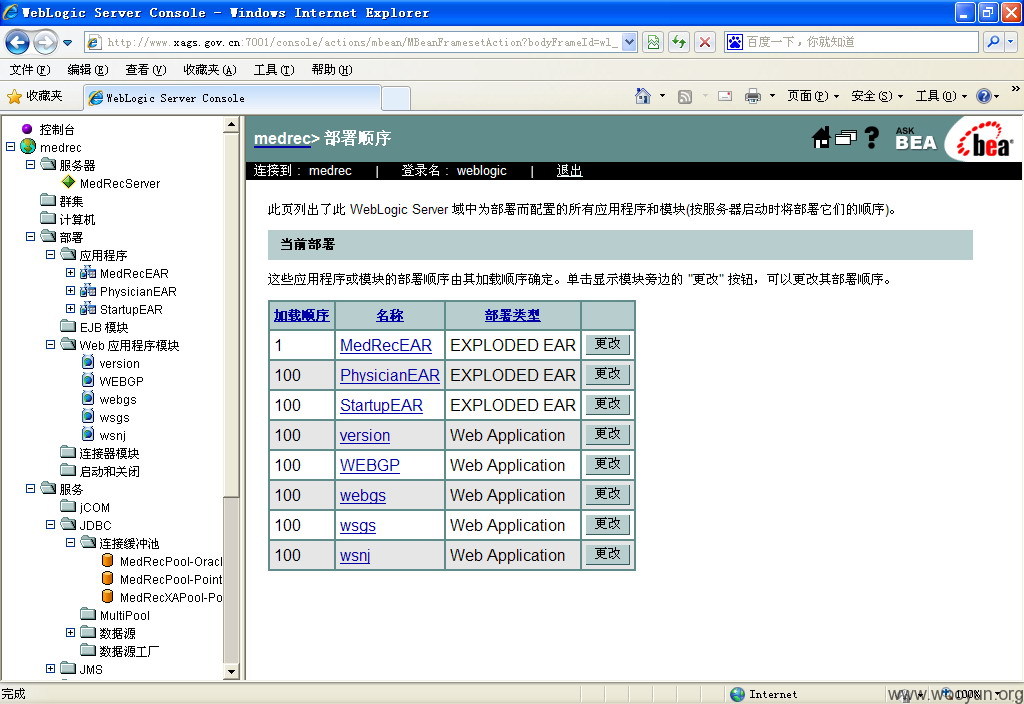Click the console help question mark icon

coord(872,137)
